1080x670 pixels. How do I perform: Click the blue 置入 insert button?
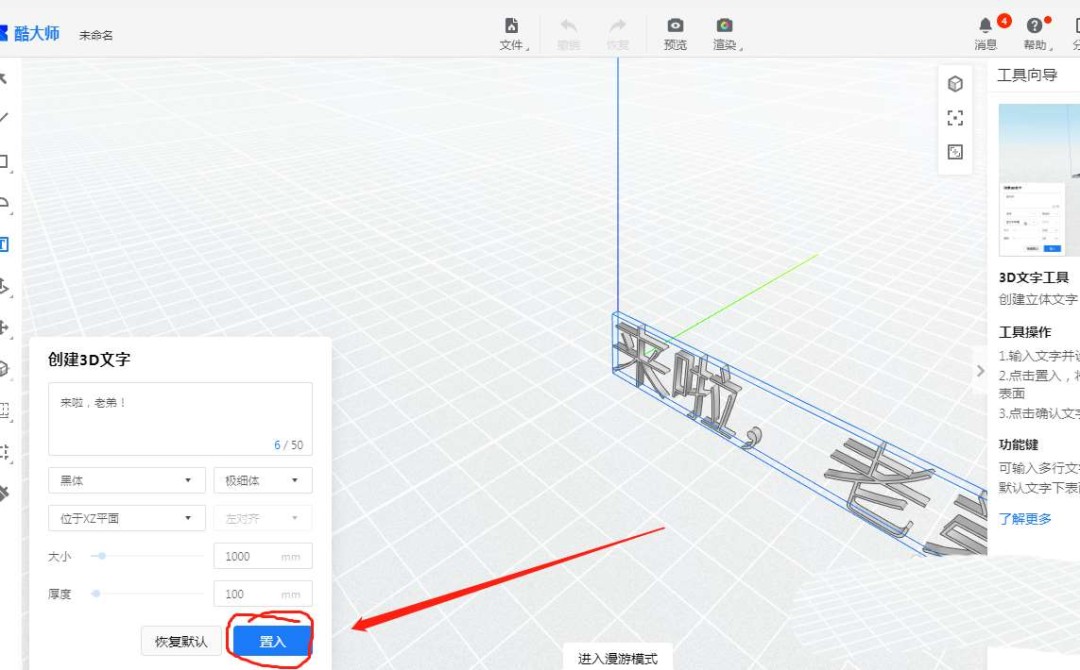272,641
